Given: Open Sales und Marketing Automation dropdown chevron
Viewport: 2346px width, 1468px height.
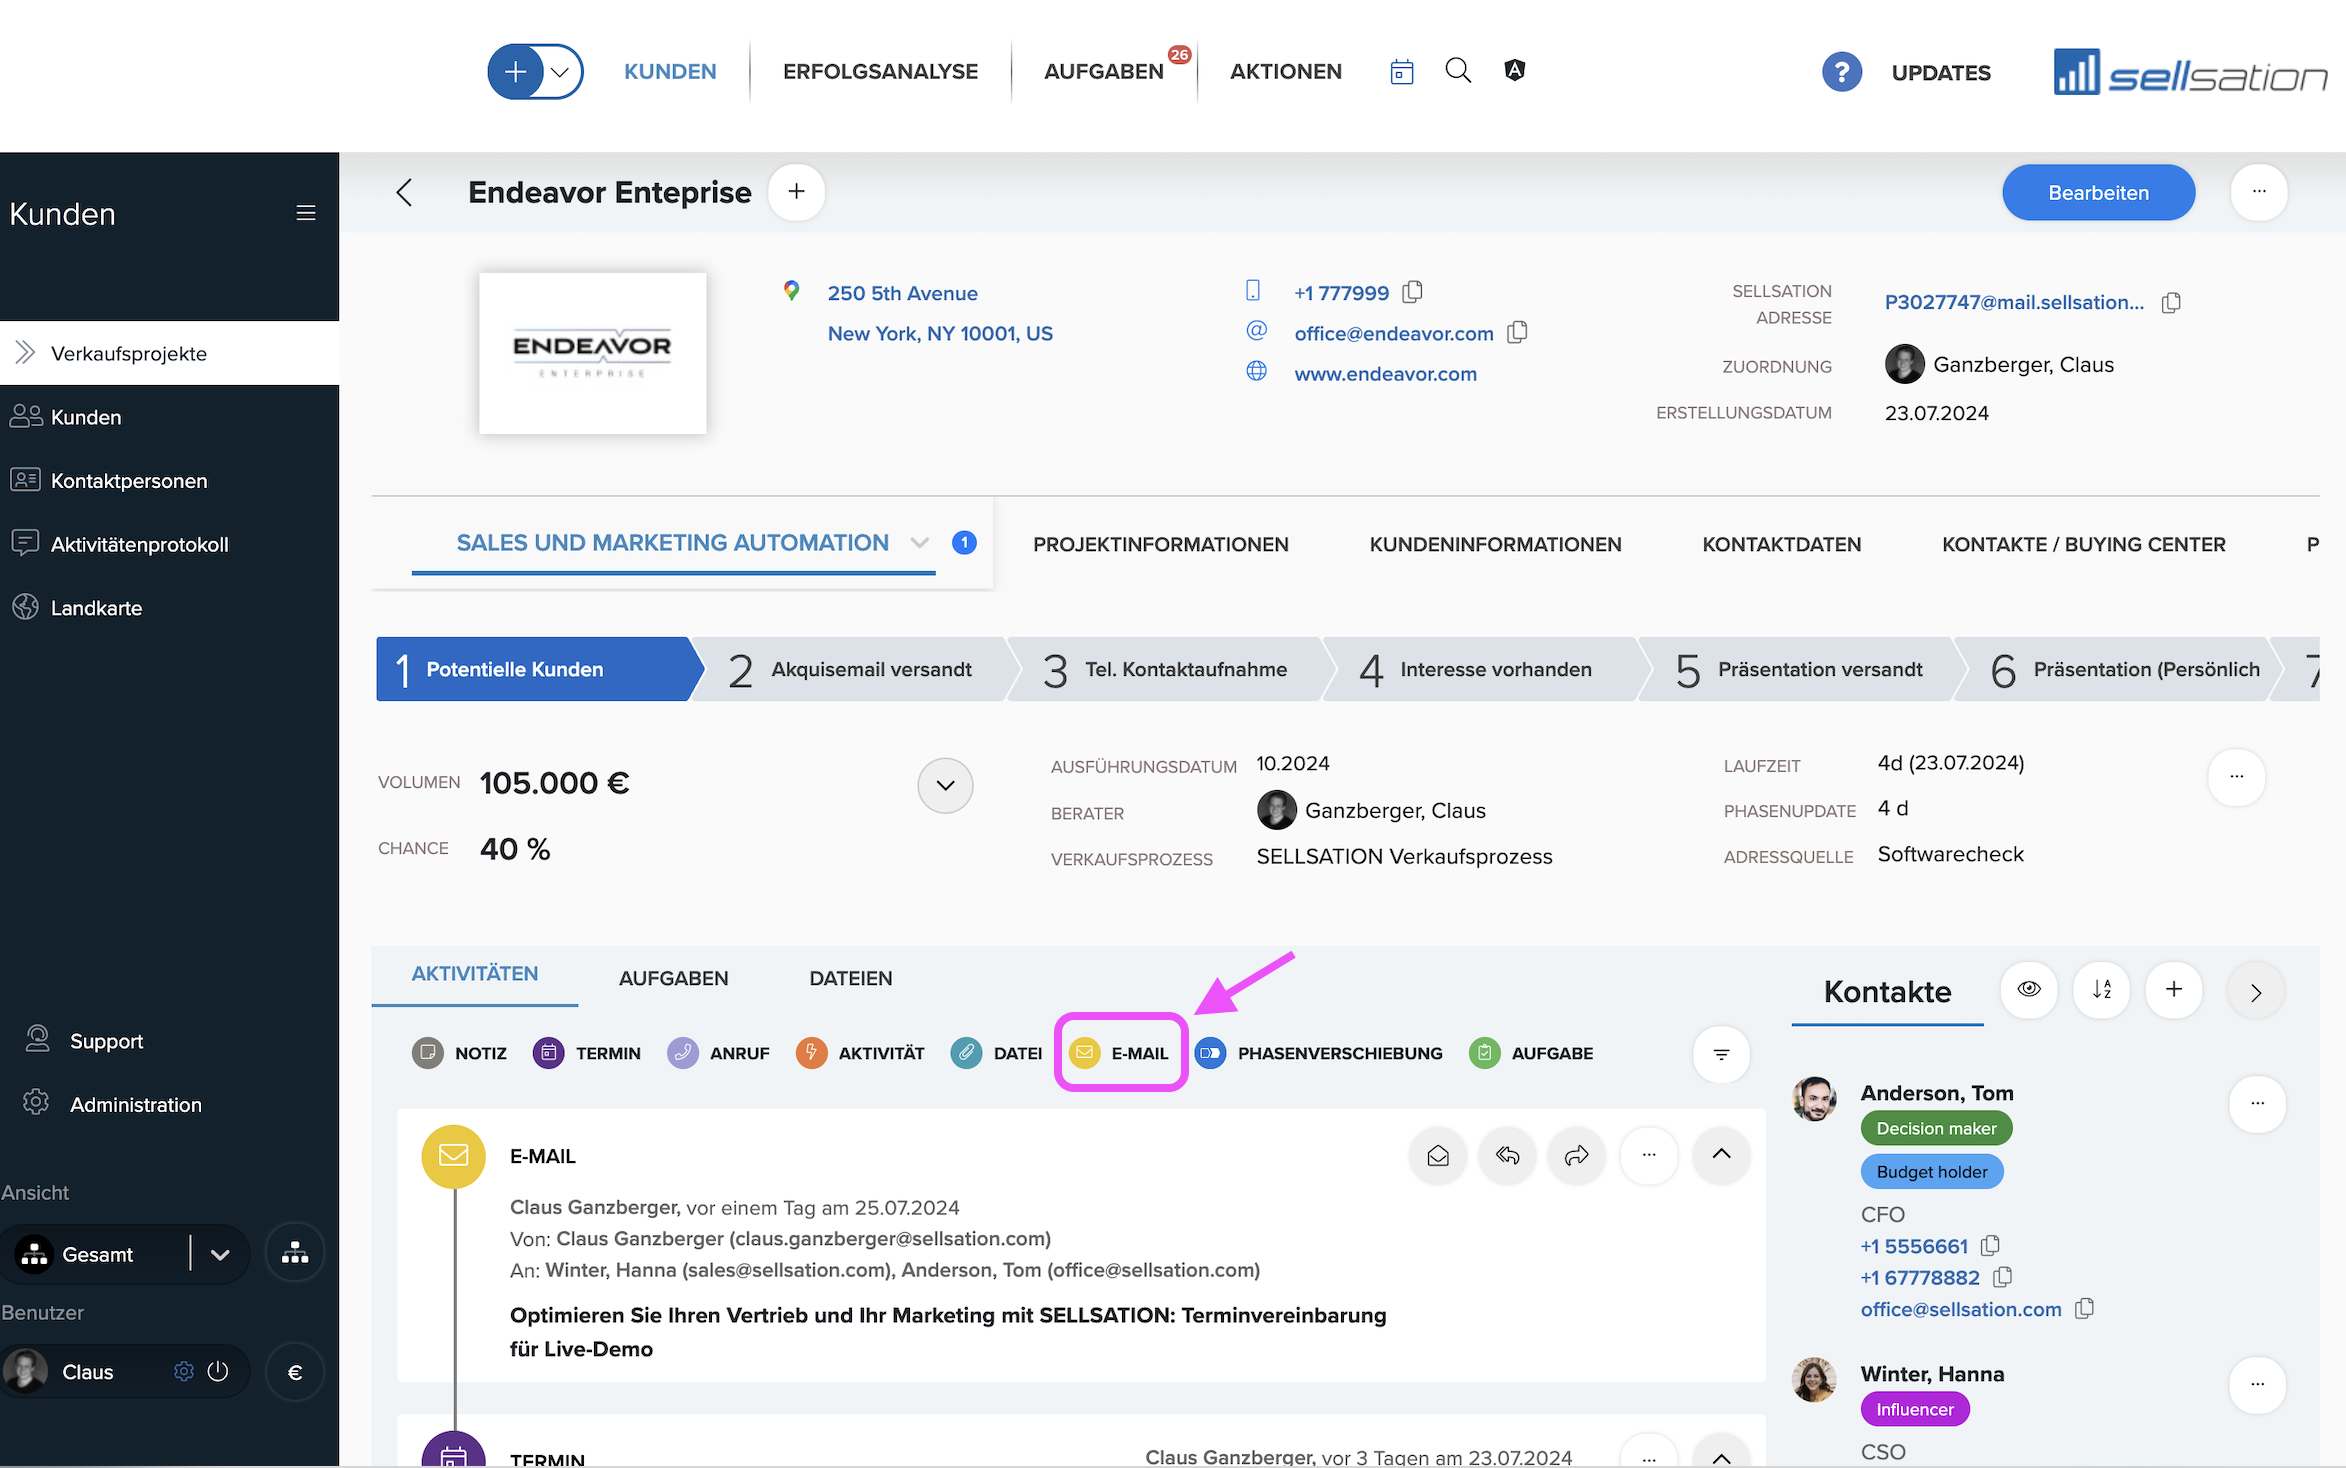Looking at the screenshot, I should point(919,542).
